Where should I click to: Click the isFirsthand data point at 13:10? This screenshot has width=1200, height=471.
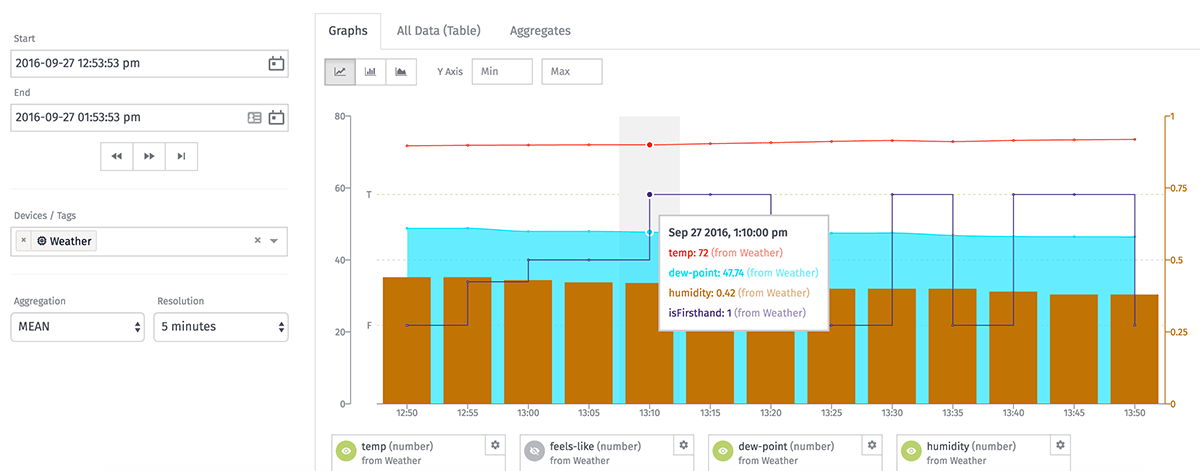(650, 194)
